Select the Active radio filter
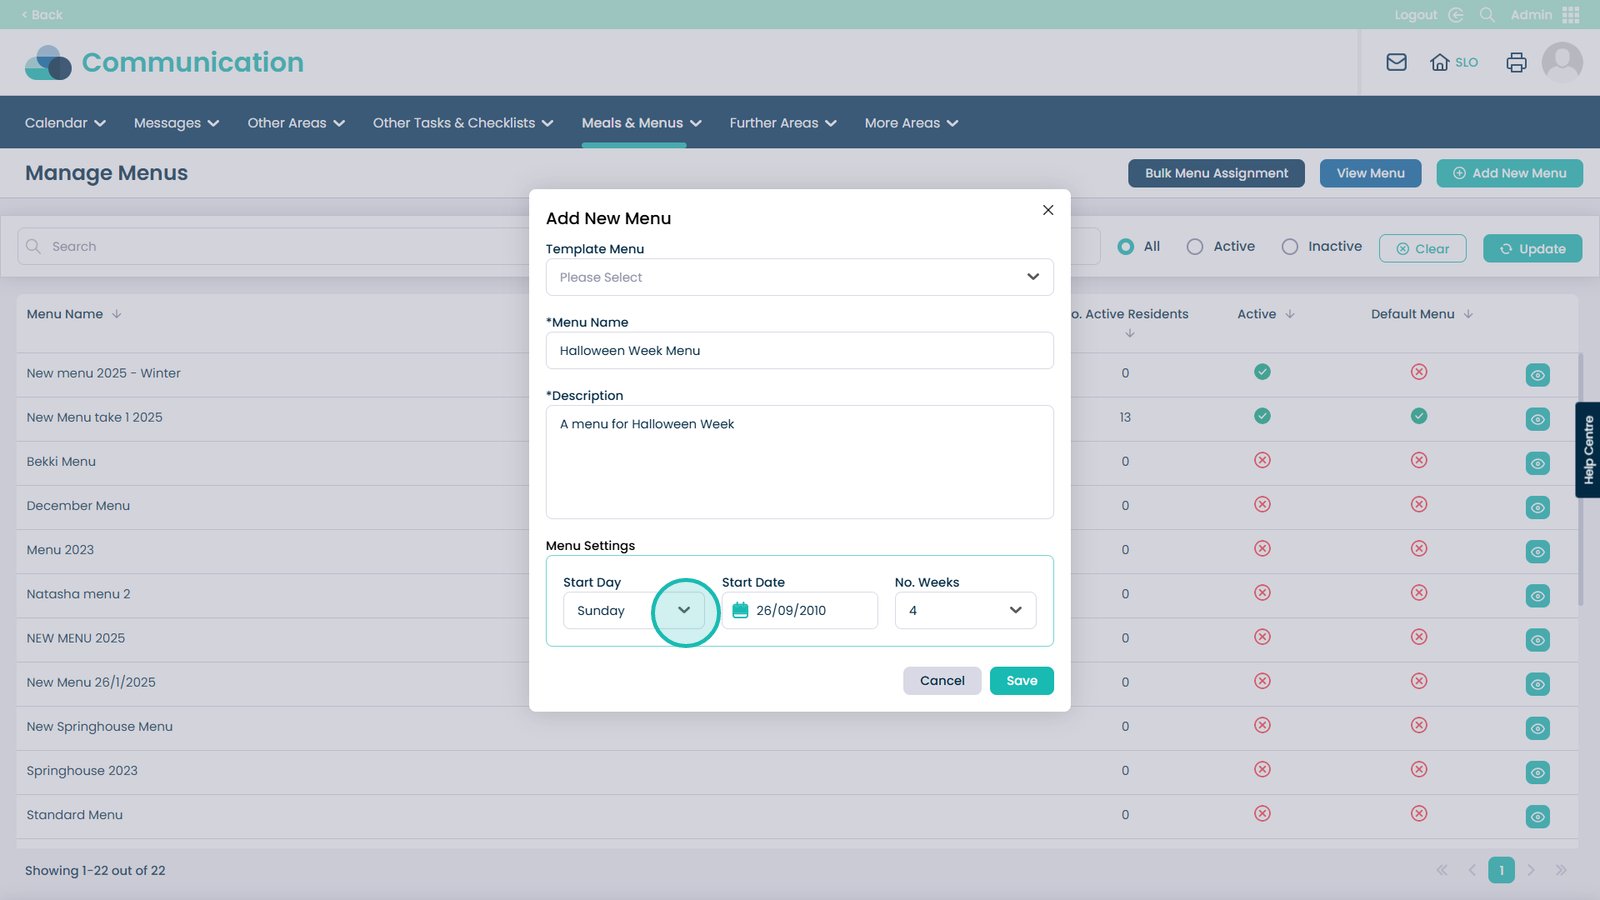The width and height of the screenshot is (1600, 900). coord(1195,247)
